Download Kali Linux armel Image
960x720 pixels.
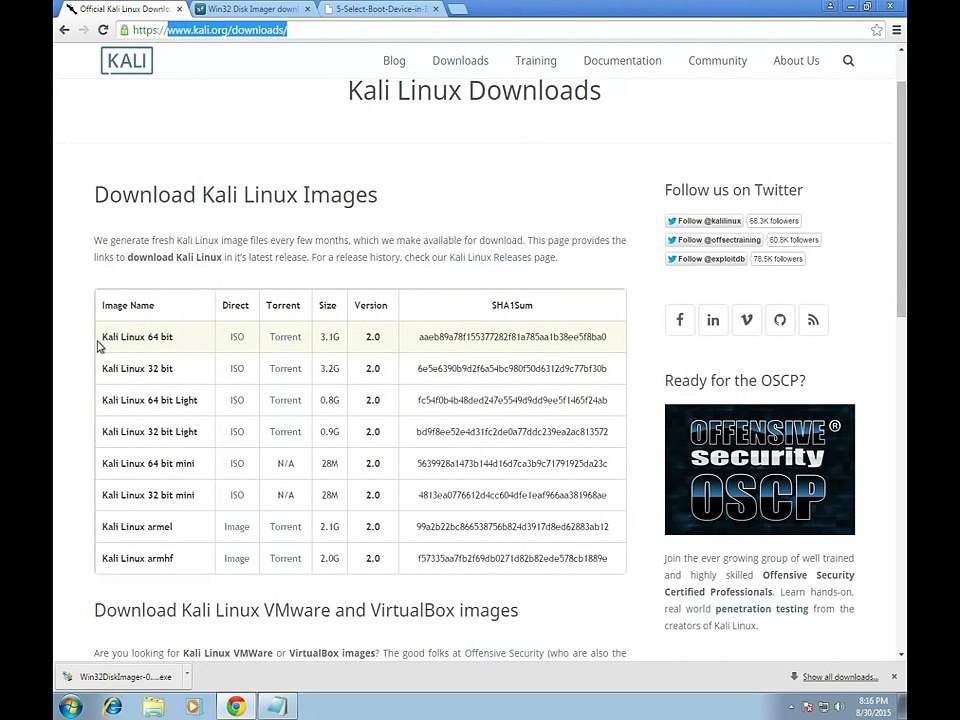pyautogui.click(x=236, y=527)
